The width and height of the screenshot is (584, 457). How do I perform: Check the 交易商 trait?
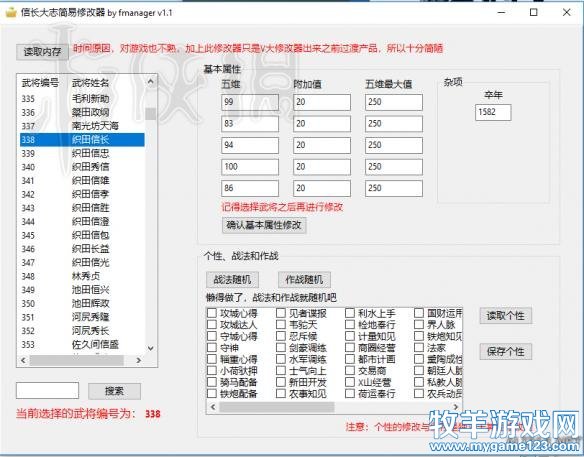(350, 371)
